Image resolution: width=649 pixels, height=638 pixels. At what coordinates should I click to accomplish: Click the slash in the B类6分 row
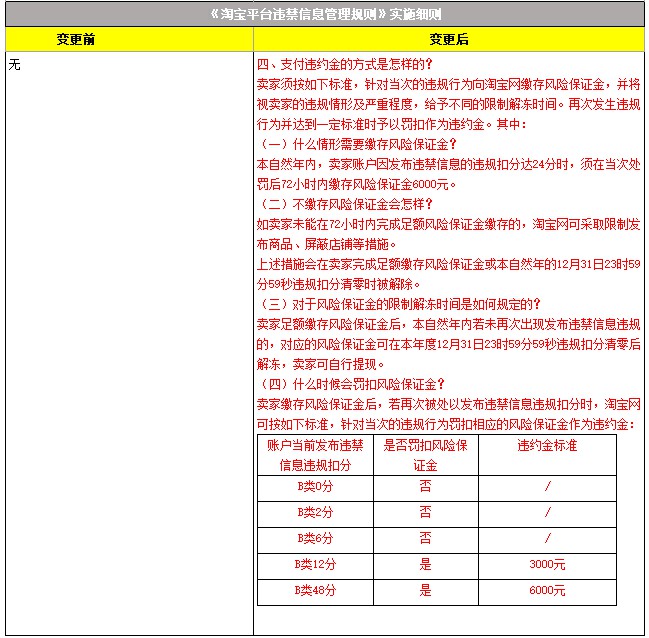(x=548, y=538)
